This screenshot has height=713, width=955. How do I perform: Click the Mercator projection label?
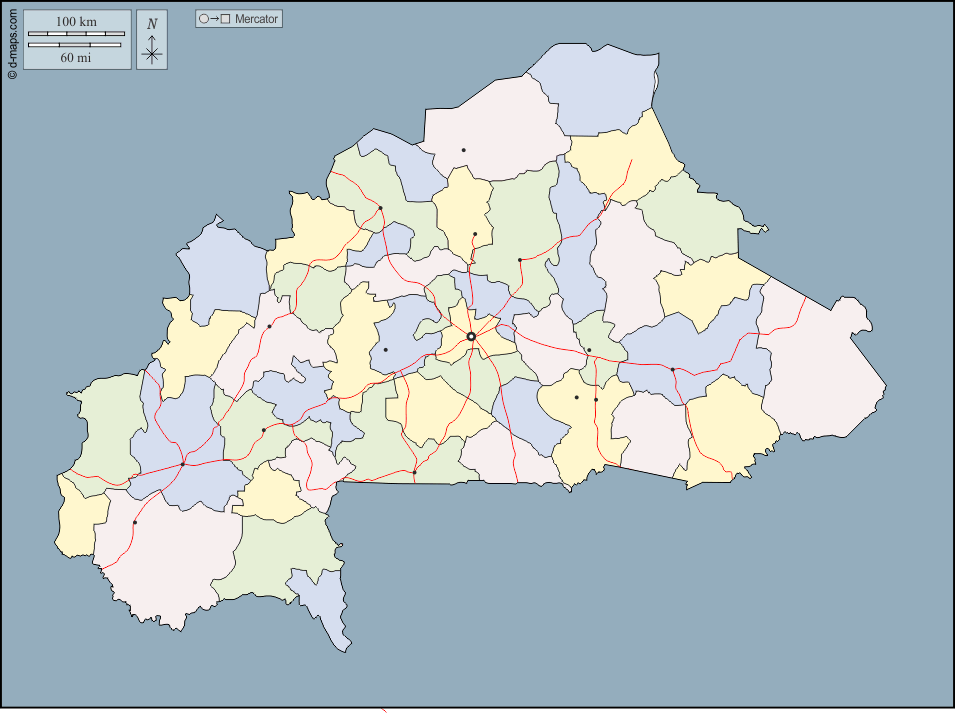pos(257,19)
